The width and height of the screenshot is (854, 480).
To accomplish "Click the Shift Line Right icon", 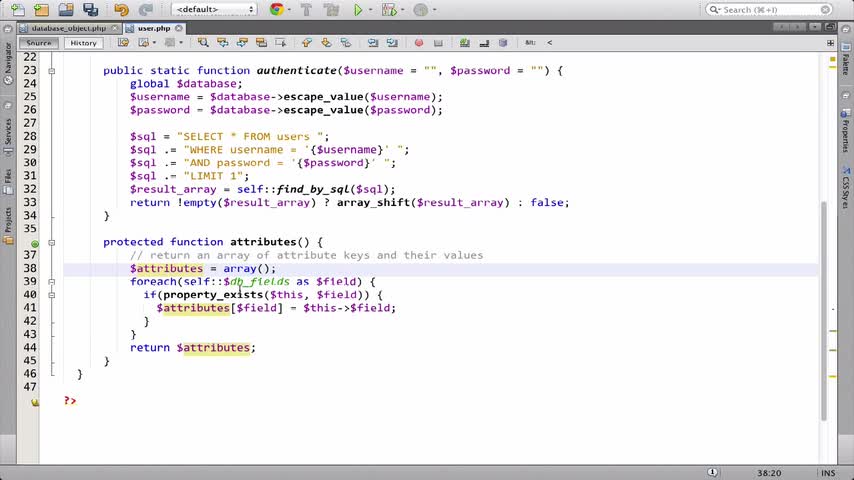I will (392, 42).
